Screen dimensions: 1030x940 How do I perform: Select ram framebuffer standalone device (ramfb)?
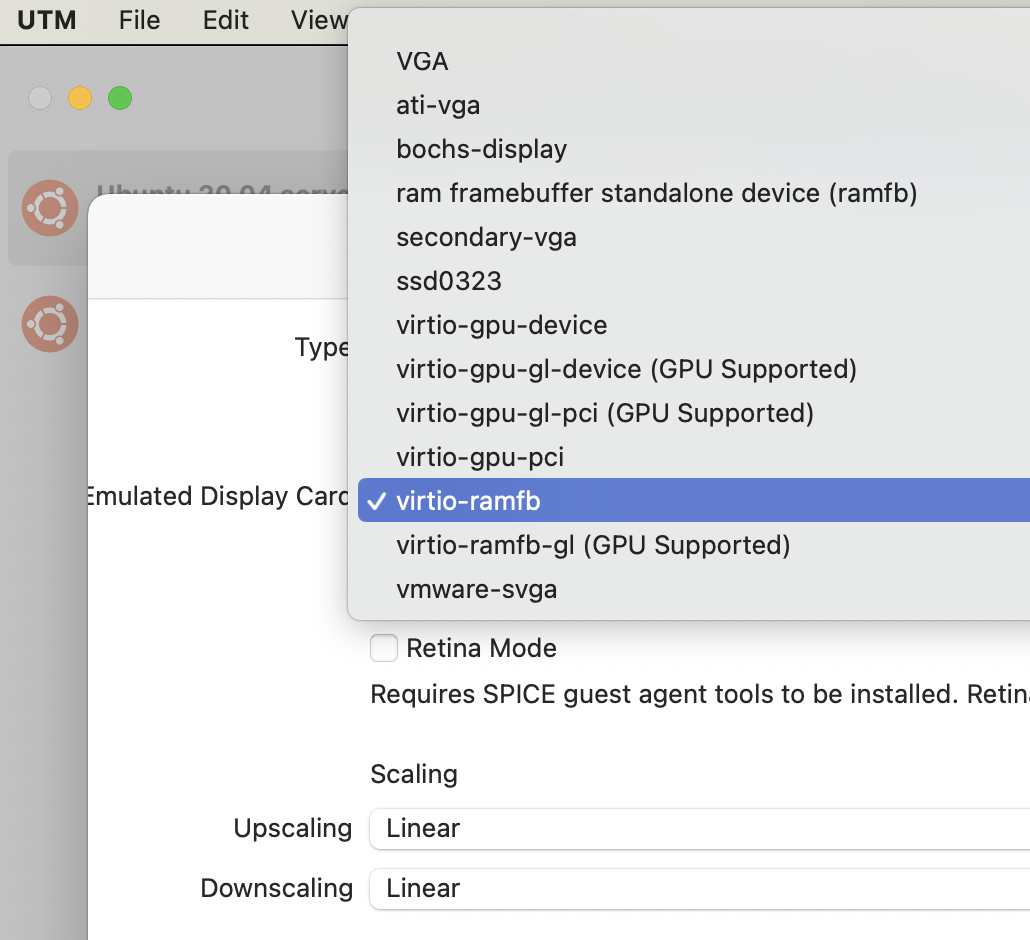(x=656, y=193)
